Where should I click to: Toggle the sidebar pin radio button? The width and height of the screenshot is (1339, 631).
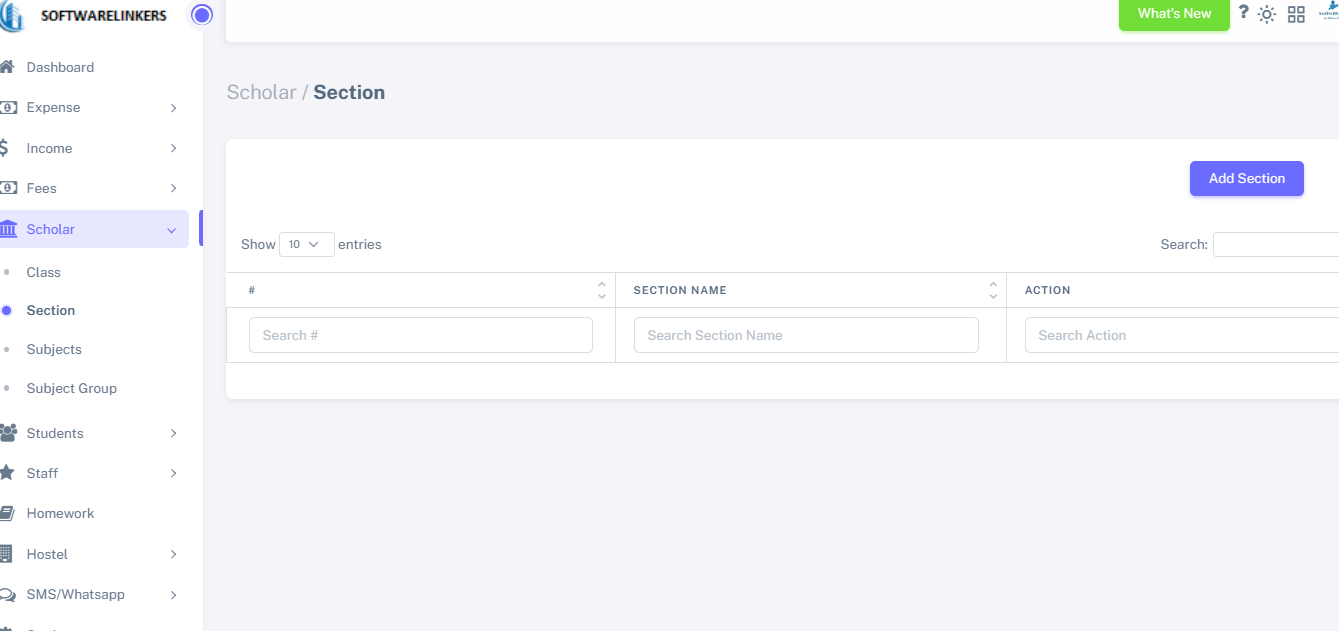202,15
